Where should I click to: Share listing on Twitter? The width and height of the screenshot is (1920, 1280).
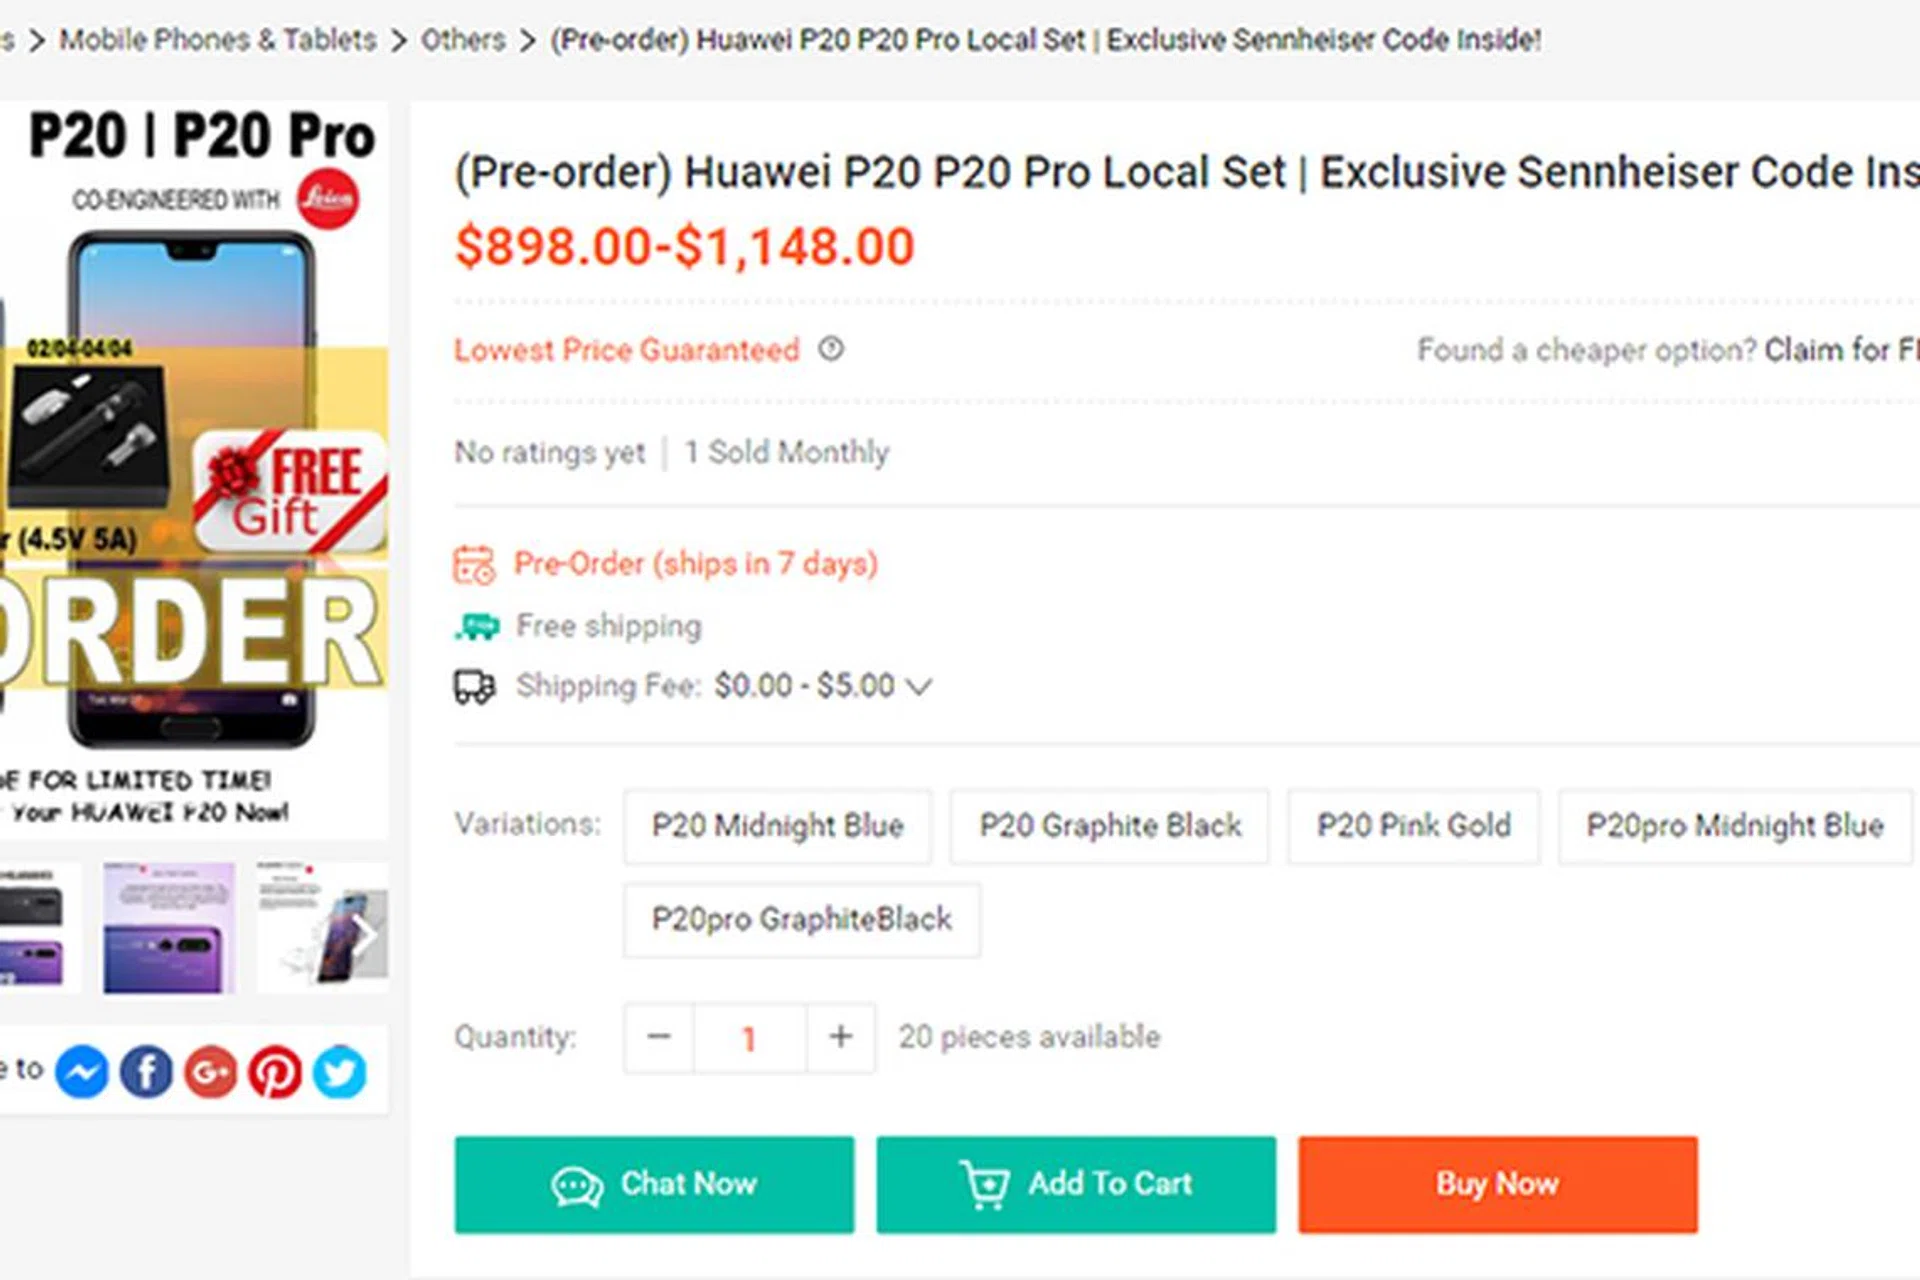coord(340,1072)
